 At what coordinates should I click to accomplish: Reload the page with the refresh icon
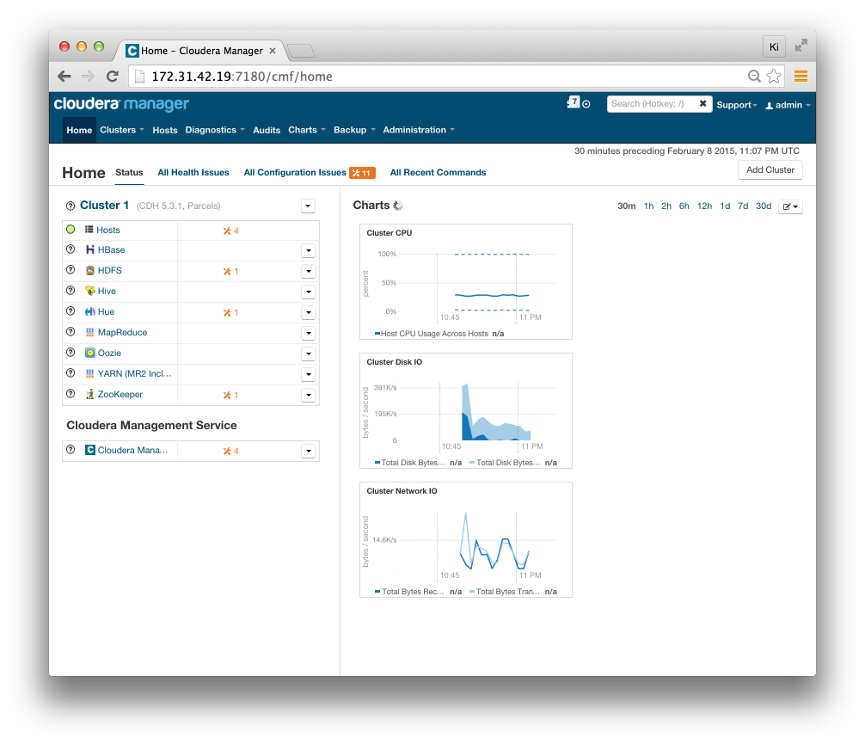click(x=113, y=76)
